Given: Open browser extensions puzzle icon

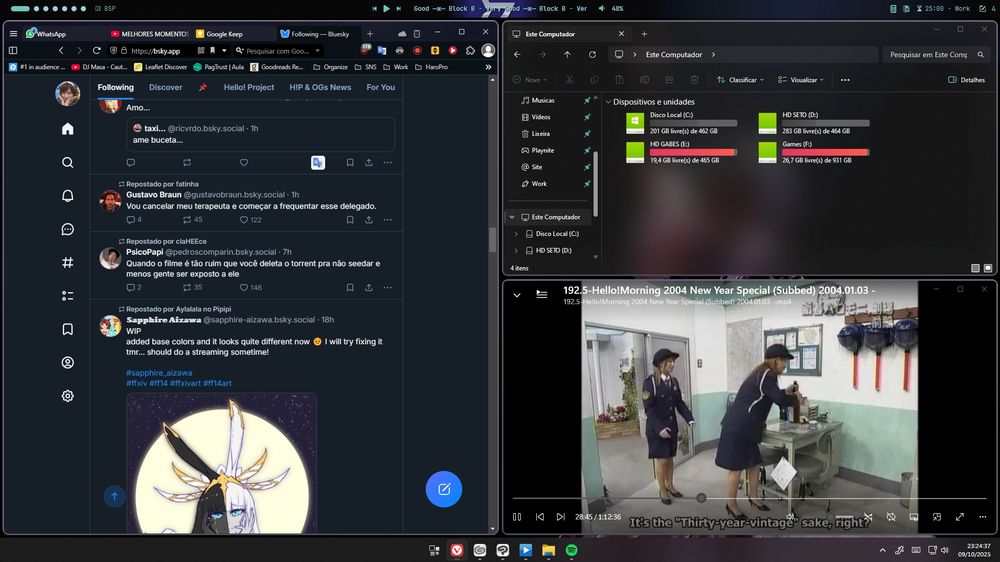Looking at the screenshot, I should coord(471,50).
